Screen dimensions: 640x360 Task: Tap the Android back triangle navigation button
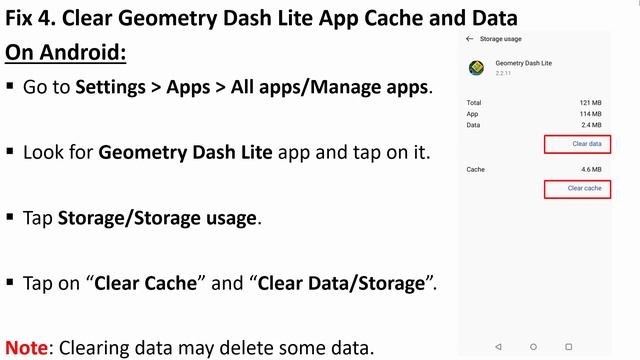(498, 347)
